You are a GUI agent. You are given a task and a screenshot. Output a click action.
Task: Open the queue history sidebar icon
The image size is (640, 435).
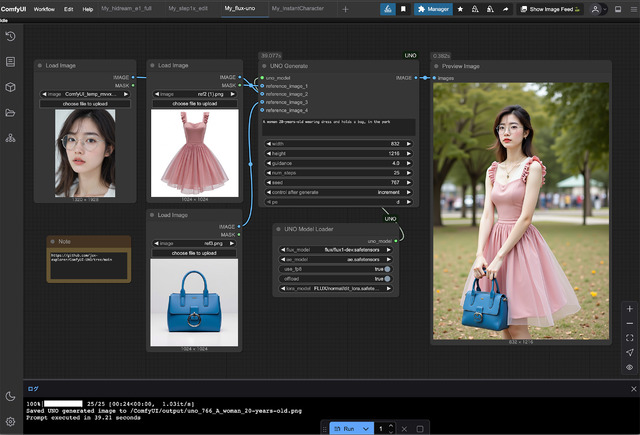coord(11,36)
